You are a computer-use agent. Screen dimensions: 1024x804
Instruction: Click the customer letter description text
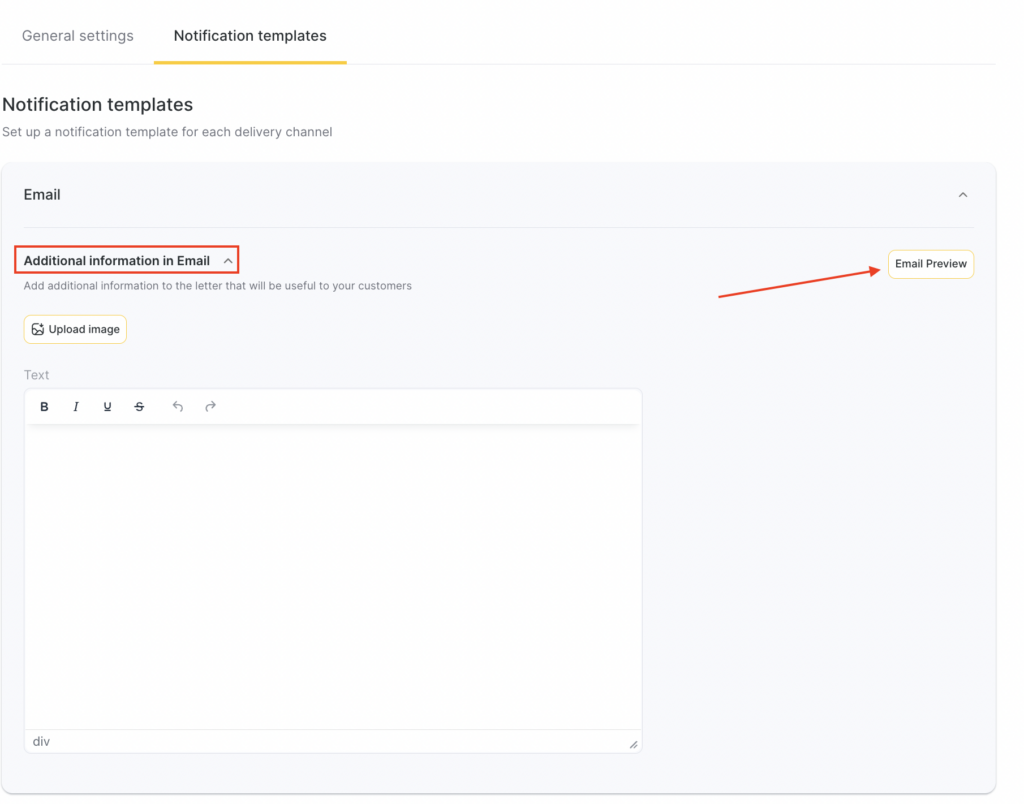click(217, 286)
